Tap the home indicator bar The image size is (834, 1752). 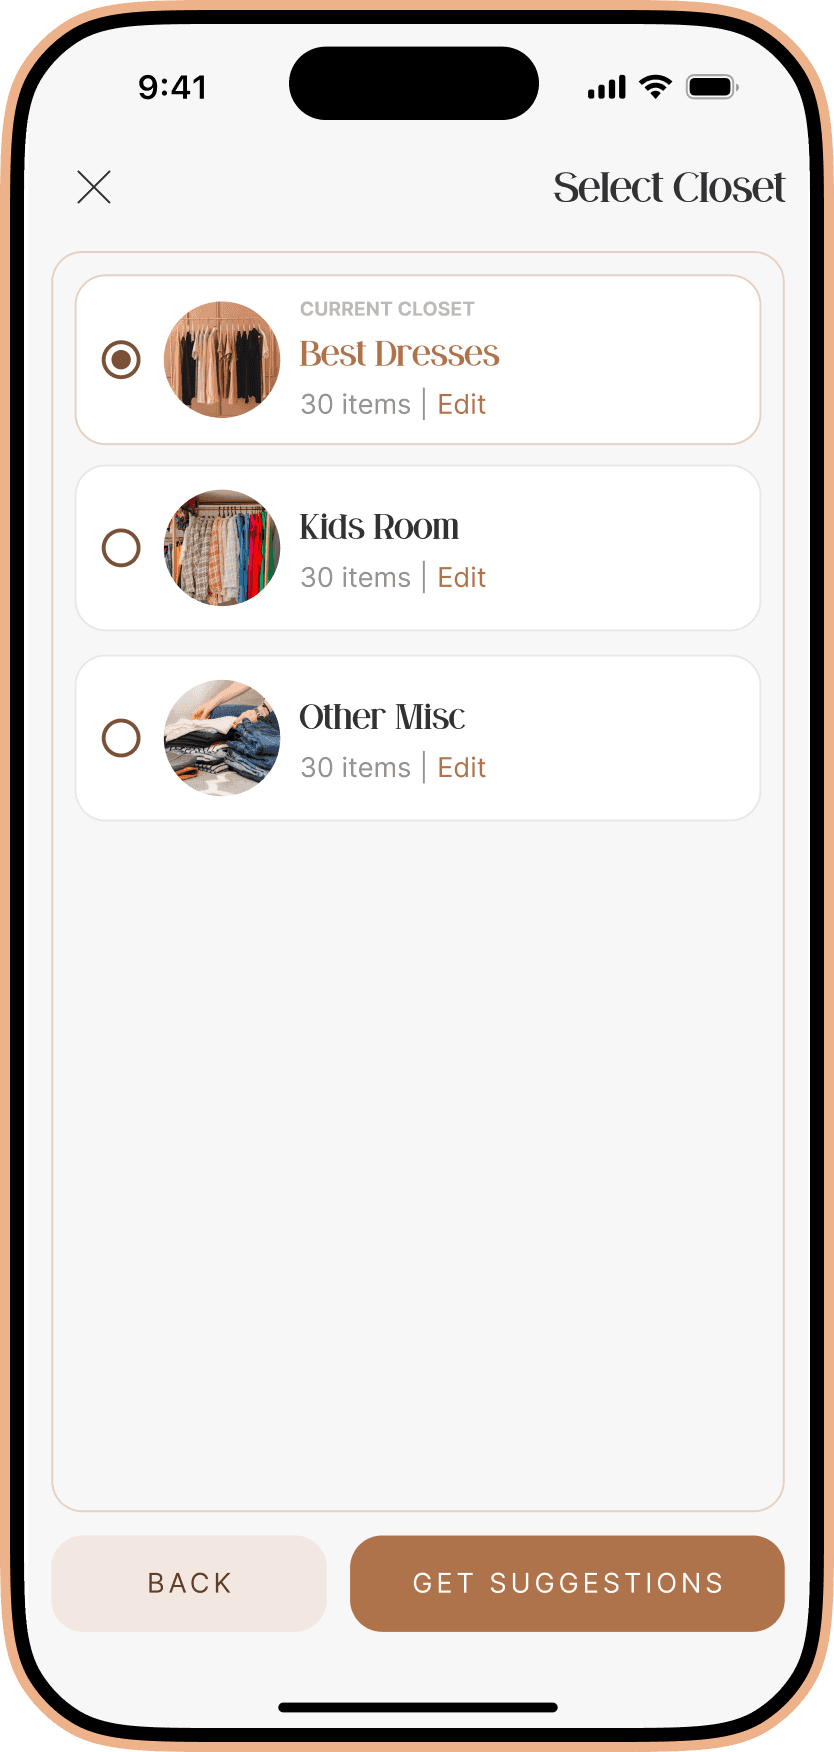click(418, 1707)
